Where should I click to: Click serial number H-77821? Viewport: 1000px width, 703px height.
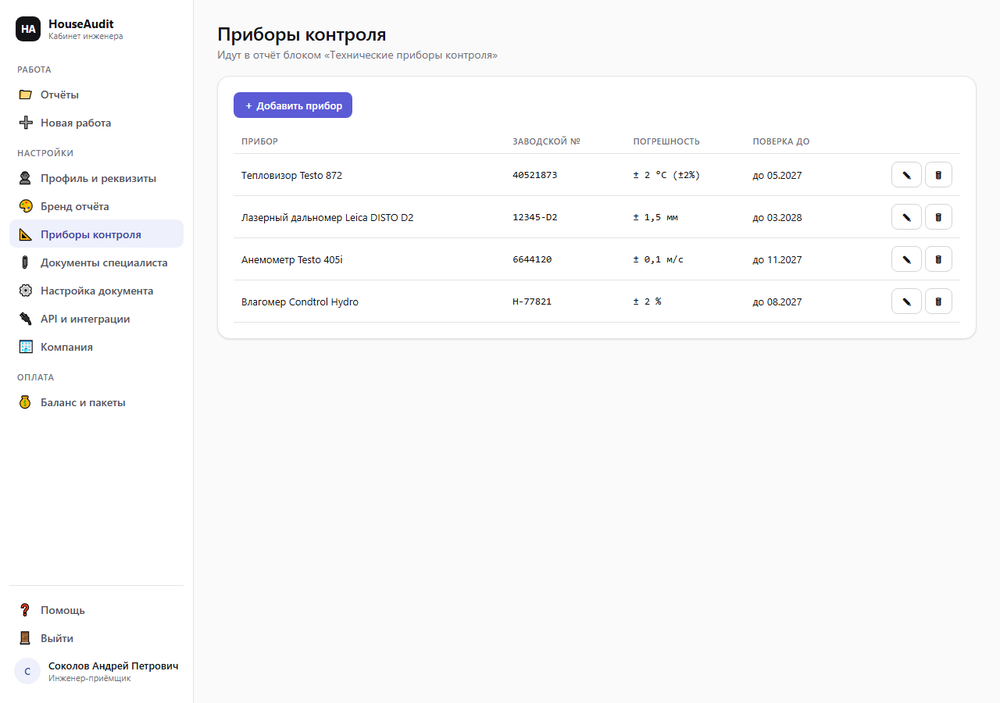click(533, 301)
